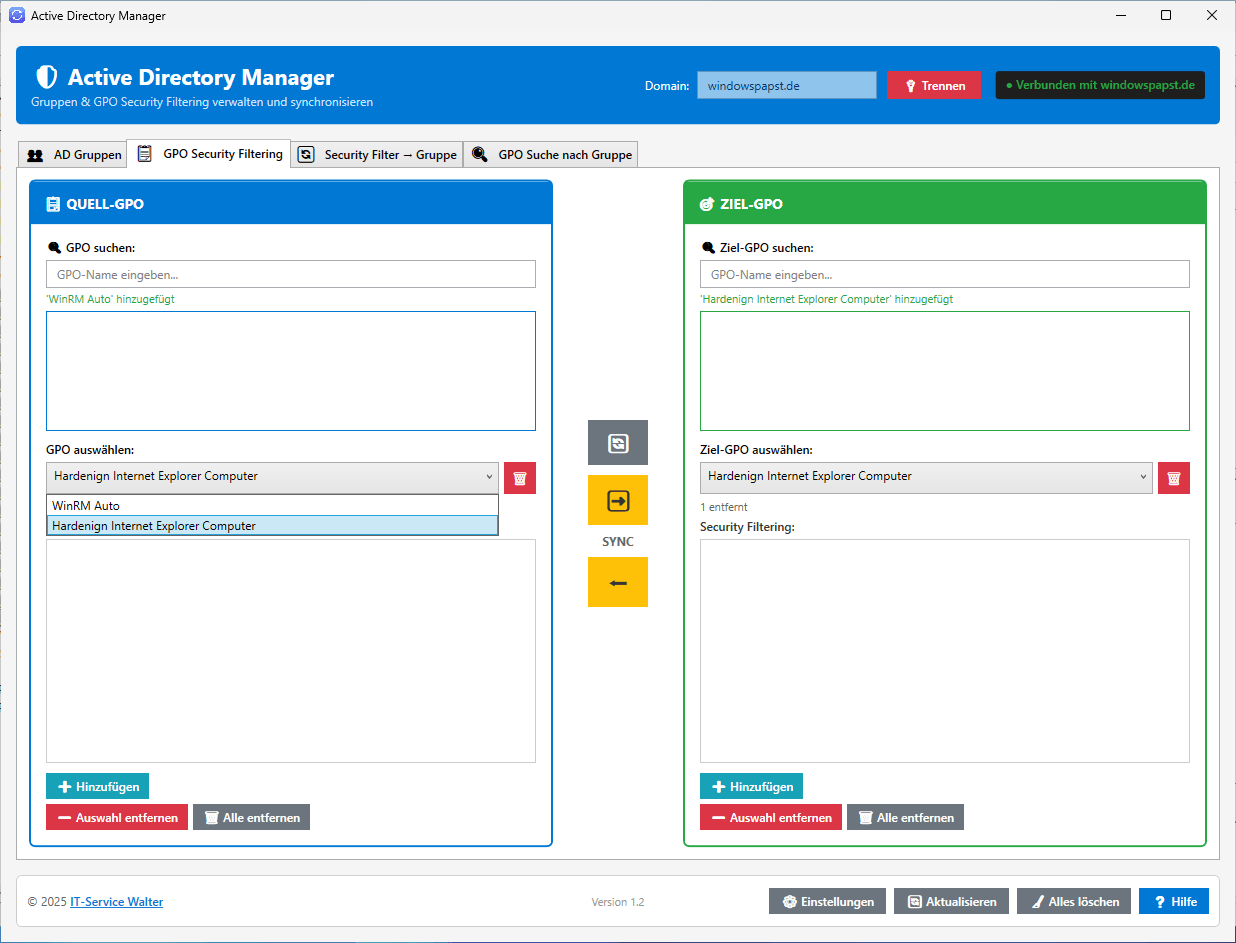Open the GPO Suche nach Gruppe tab

[550, 154]
